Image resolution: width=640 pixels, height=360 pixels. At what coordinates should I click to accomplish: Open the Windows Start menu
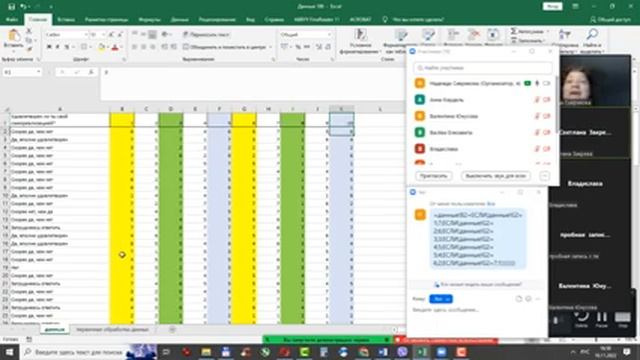(9, 352)
